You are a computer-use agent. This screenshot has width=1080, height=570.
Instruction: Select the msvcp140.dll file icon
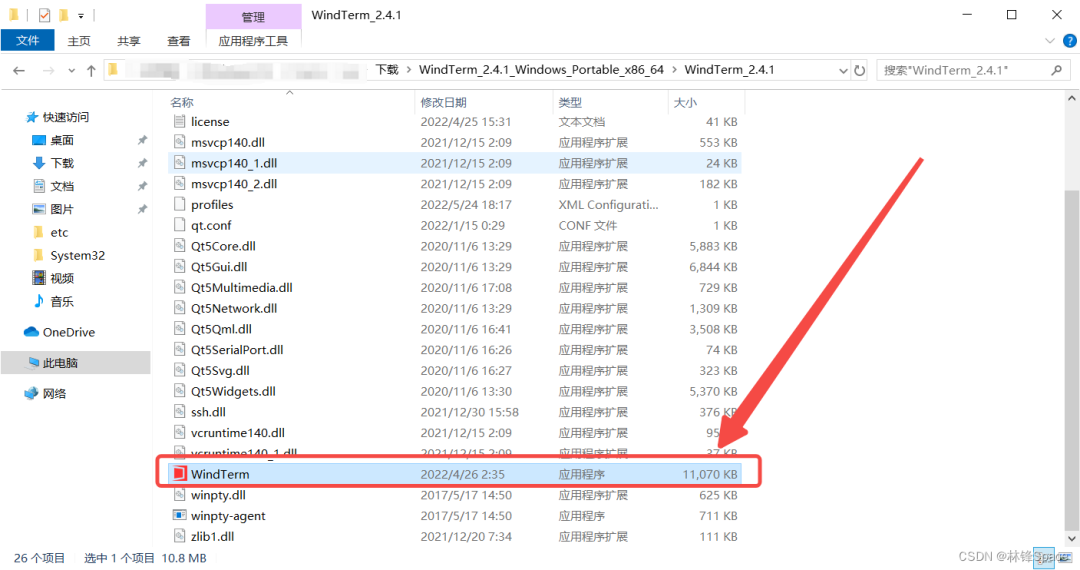(x=179, y=142)
